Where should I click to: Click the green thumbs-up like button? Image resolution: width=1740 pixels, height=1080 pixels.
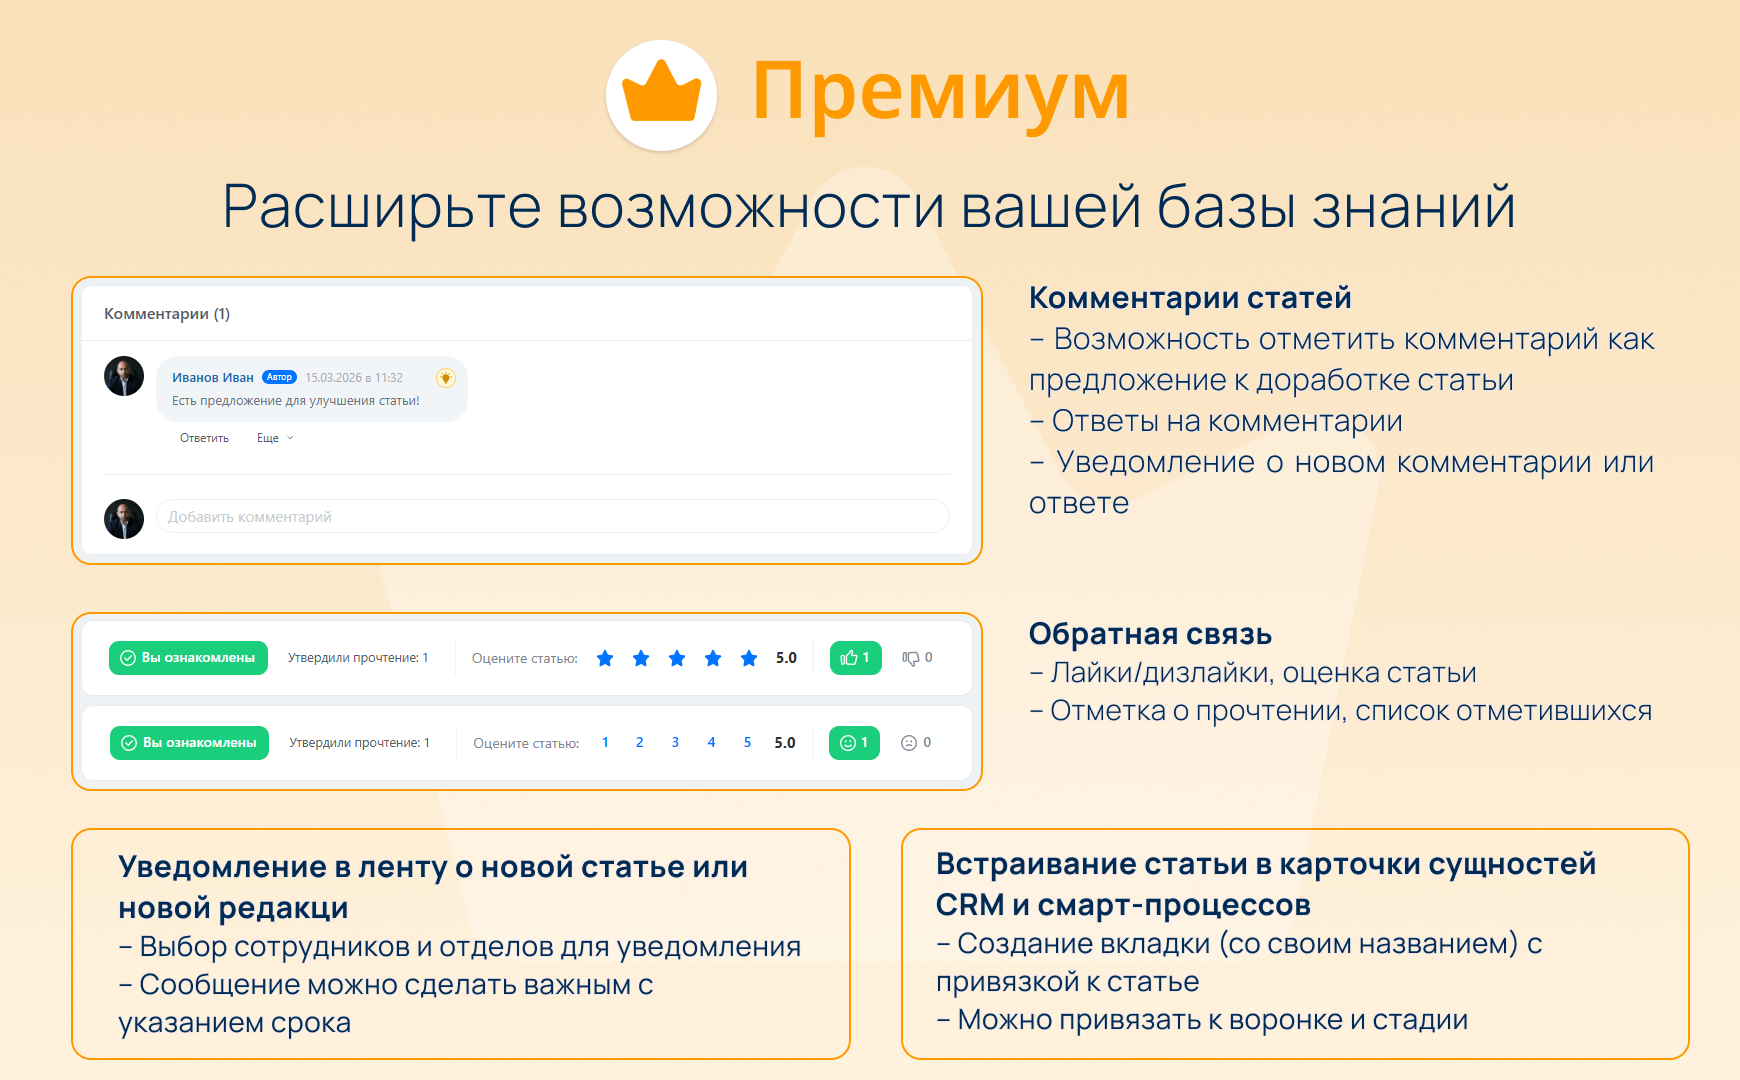tap(856, 658)
